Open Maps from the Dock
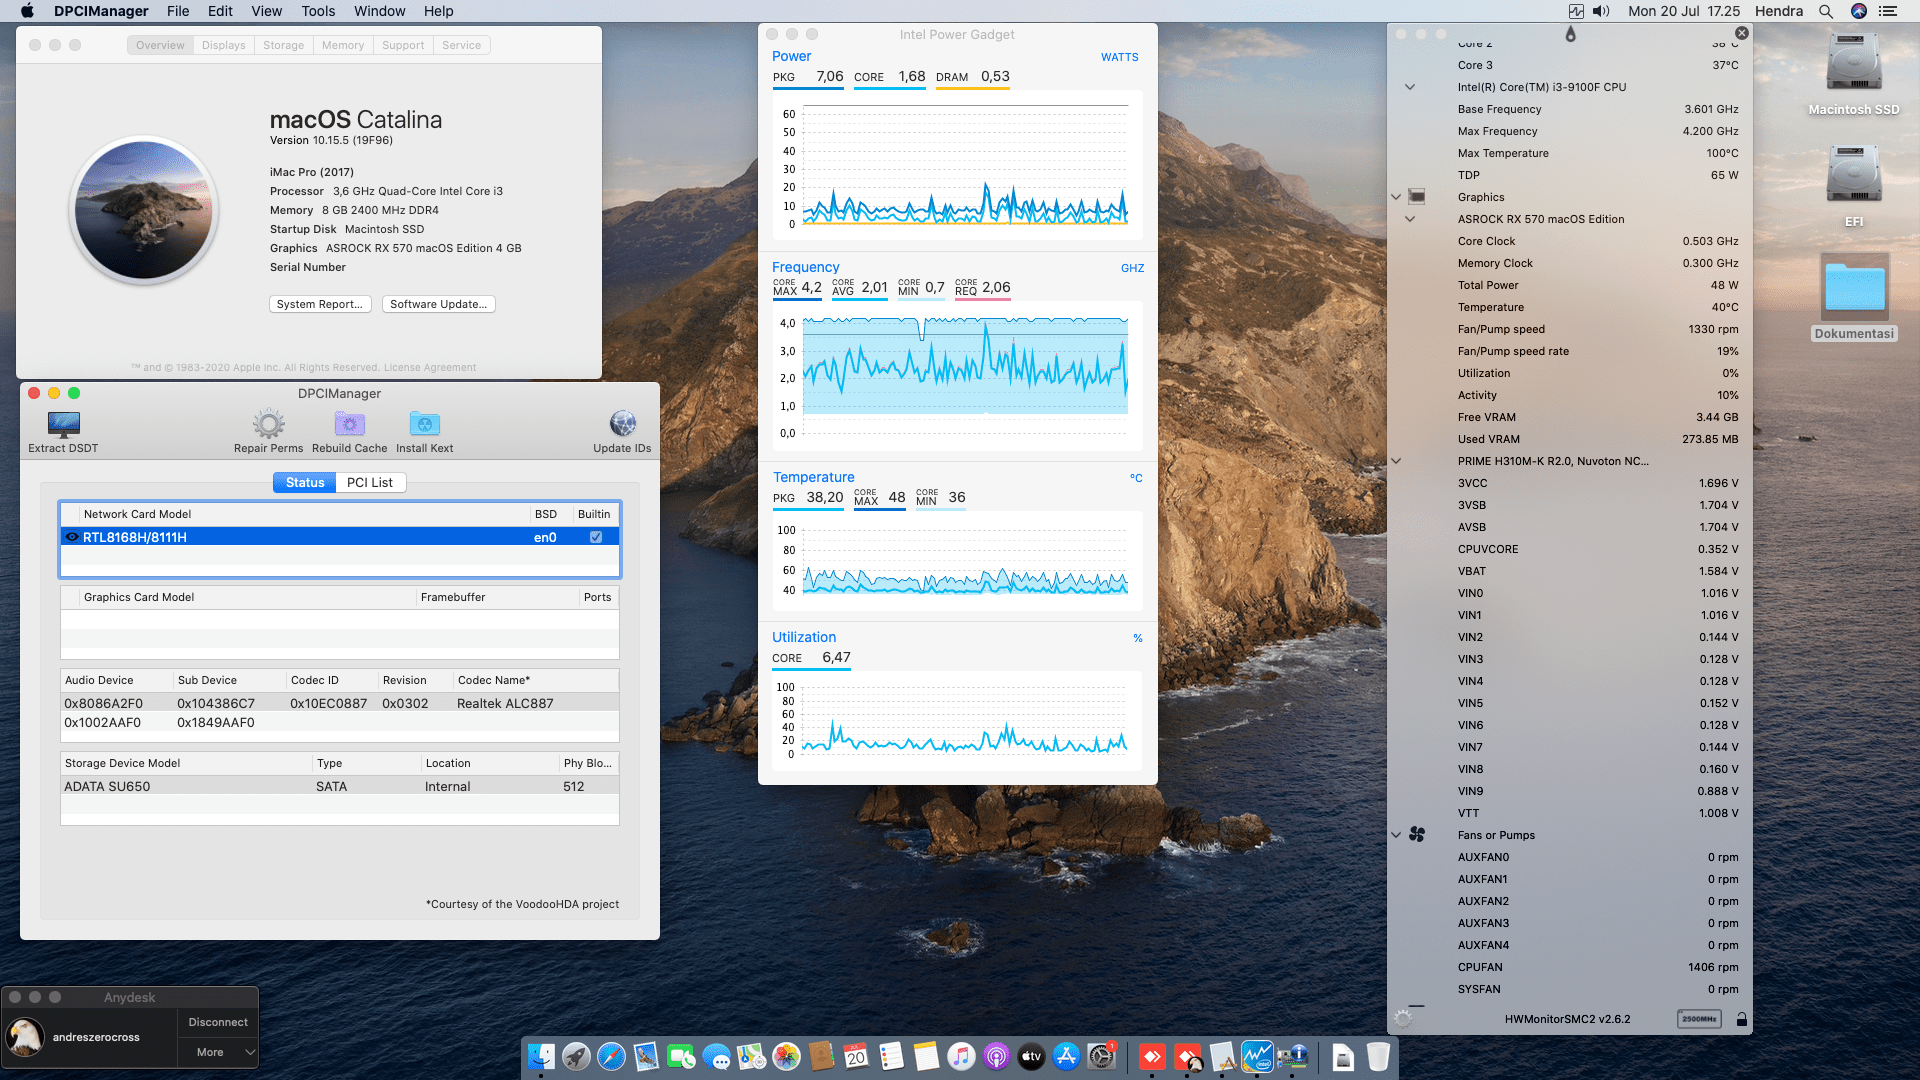The image size is (1920, 1080). tap(751, 1056)
